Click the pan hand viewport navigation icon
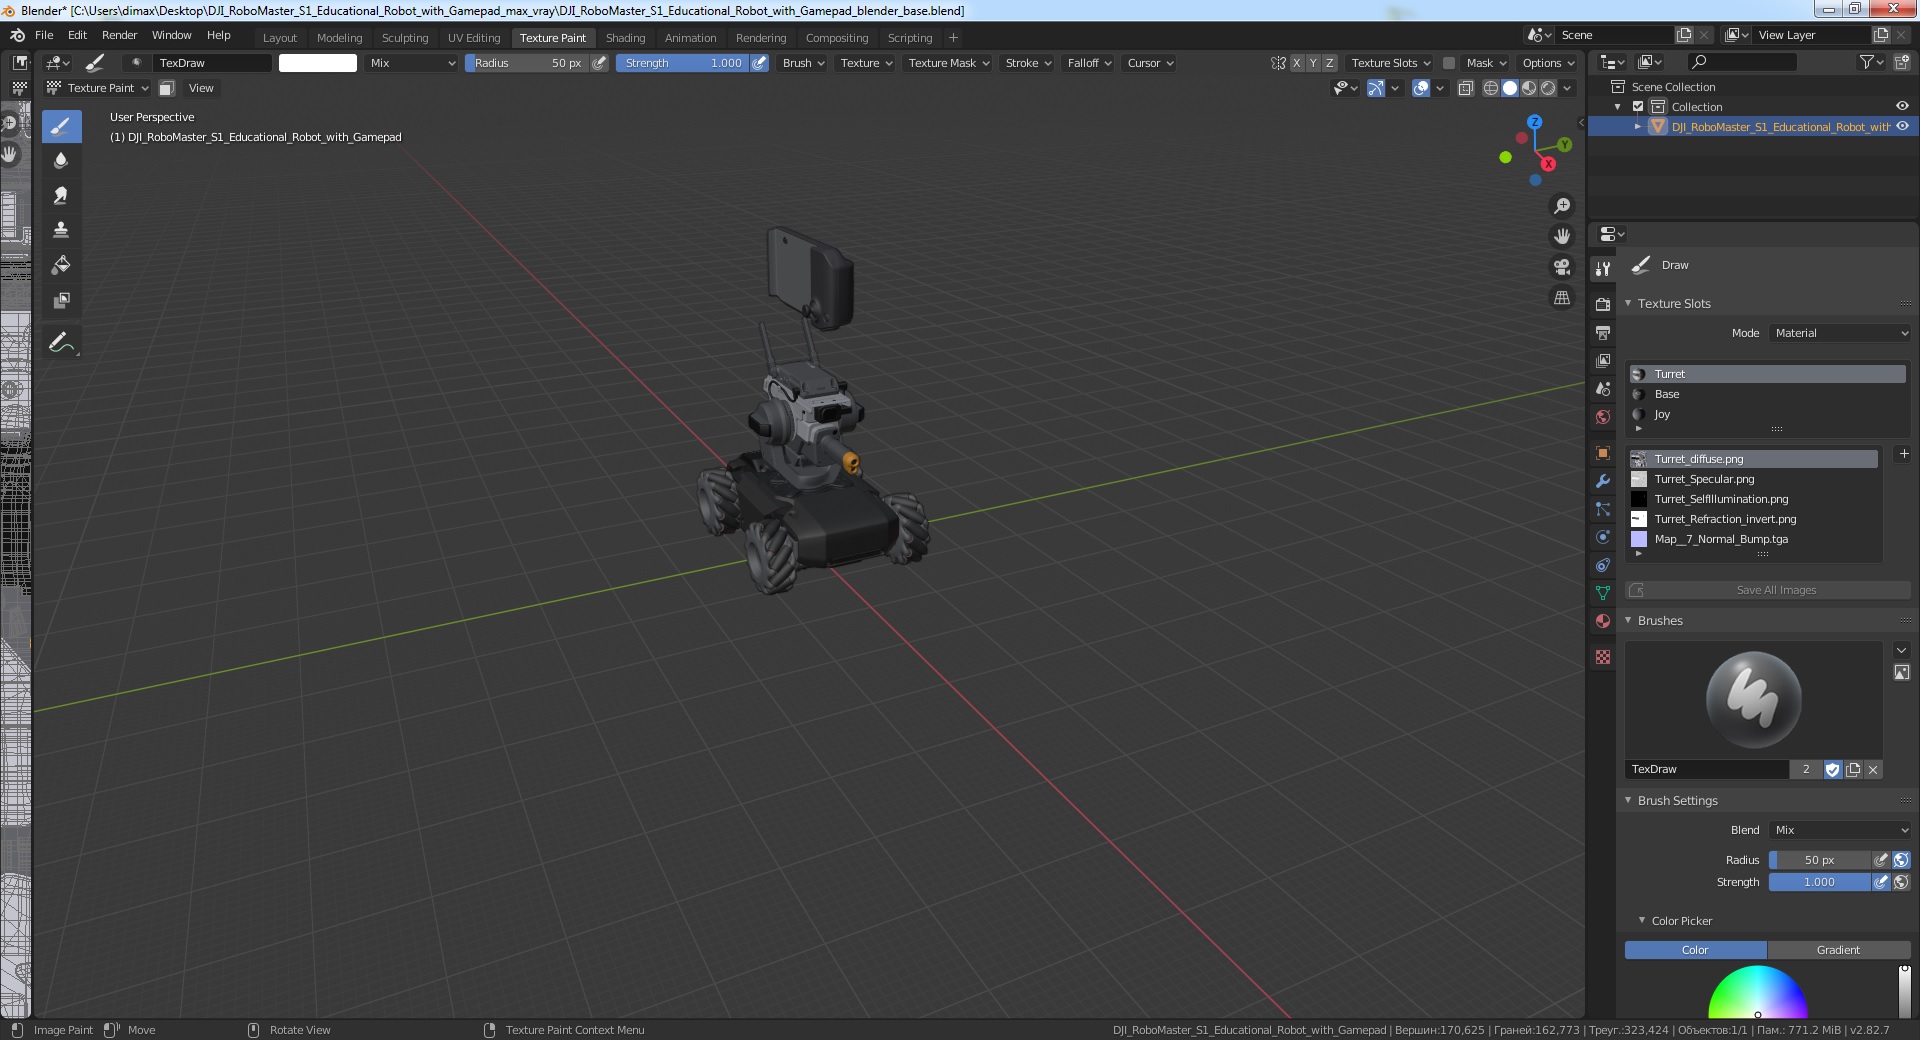 [x=1561, y=236]
